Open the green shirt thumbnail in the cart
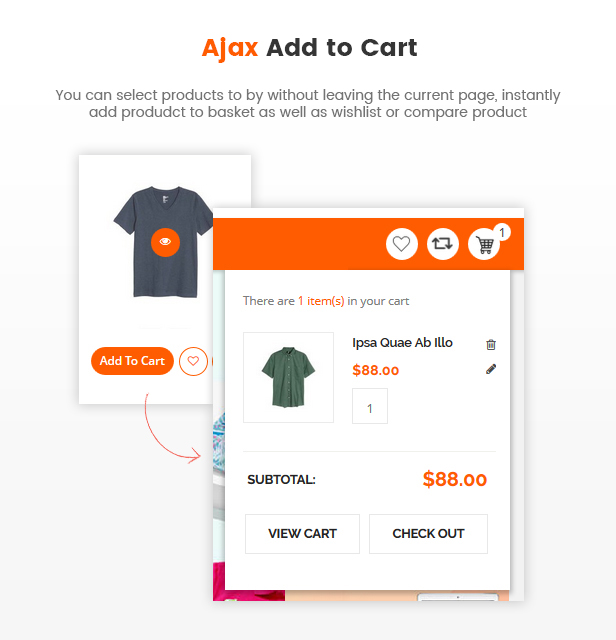Viewport: 616px width, 640px height. coord(288,377)
